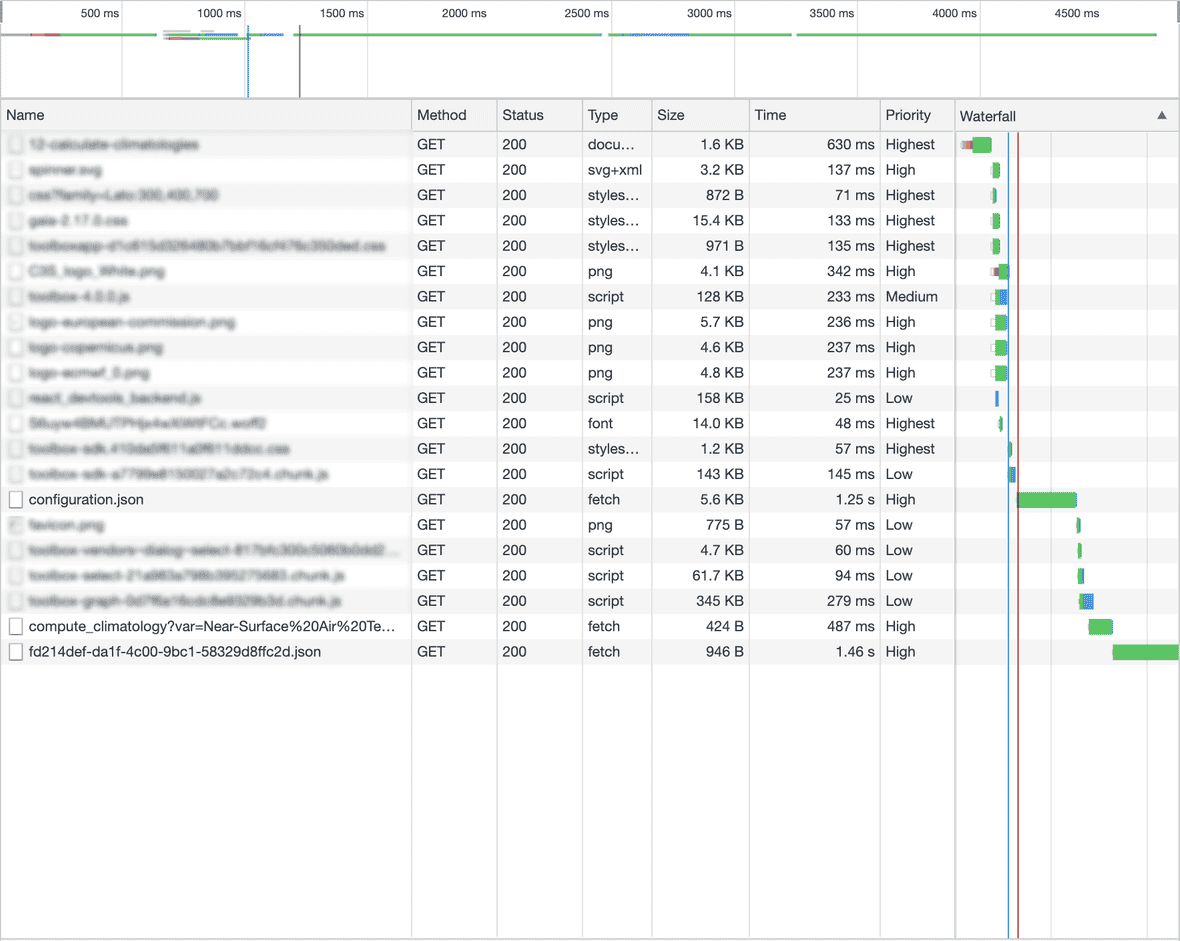The width and height of the screenshot is (1180, 941).
Task: Check the checkbox next to configuration.json
Action: (15, 499)
